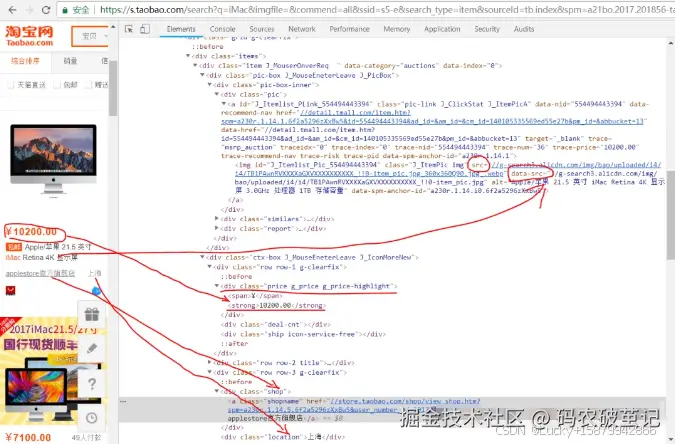
Task: Collapse the price g_price-highlight node
Action: pos(217,286)
